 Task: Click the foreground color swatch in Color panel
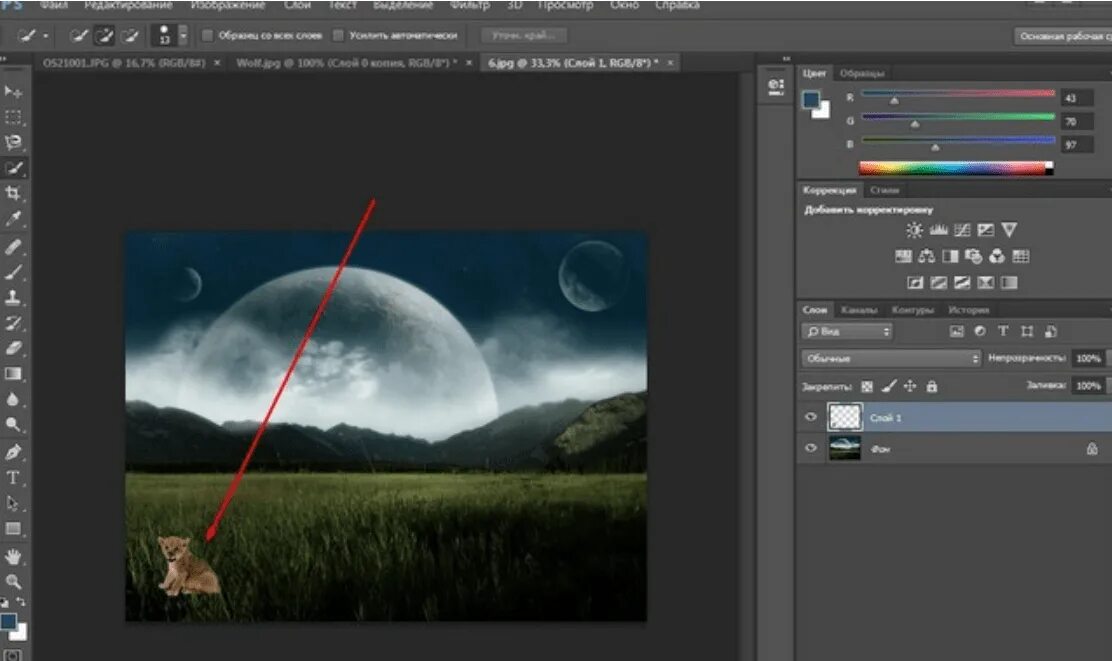(x=811, y=100)
